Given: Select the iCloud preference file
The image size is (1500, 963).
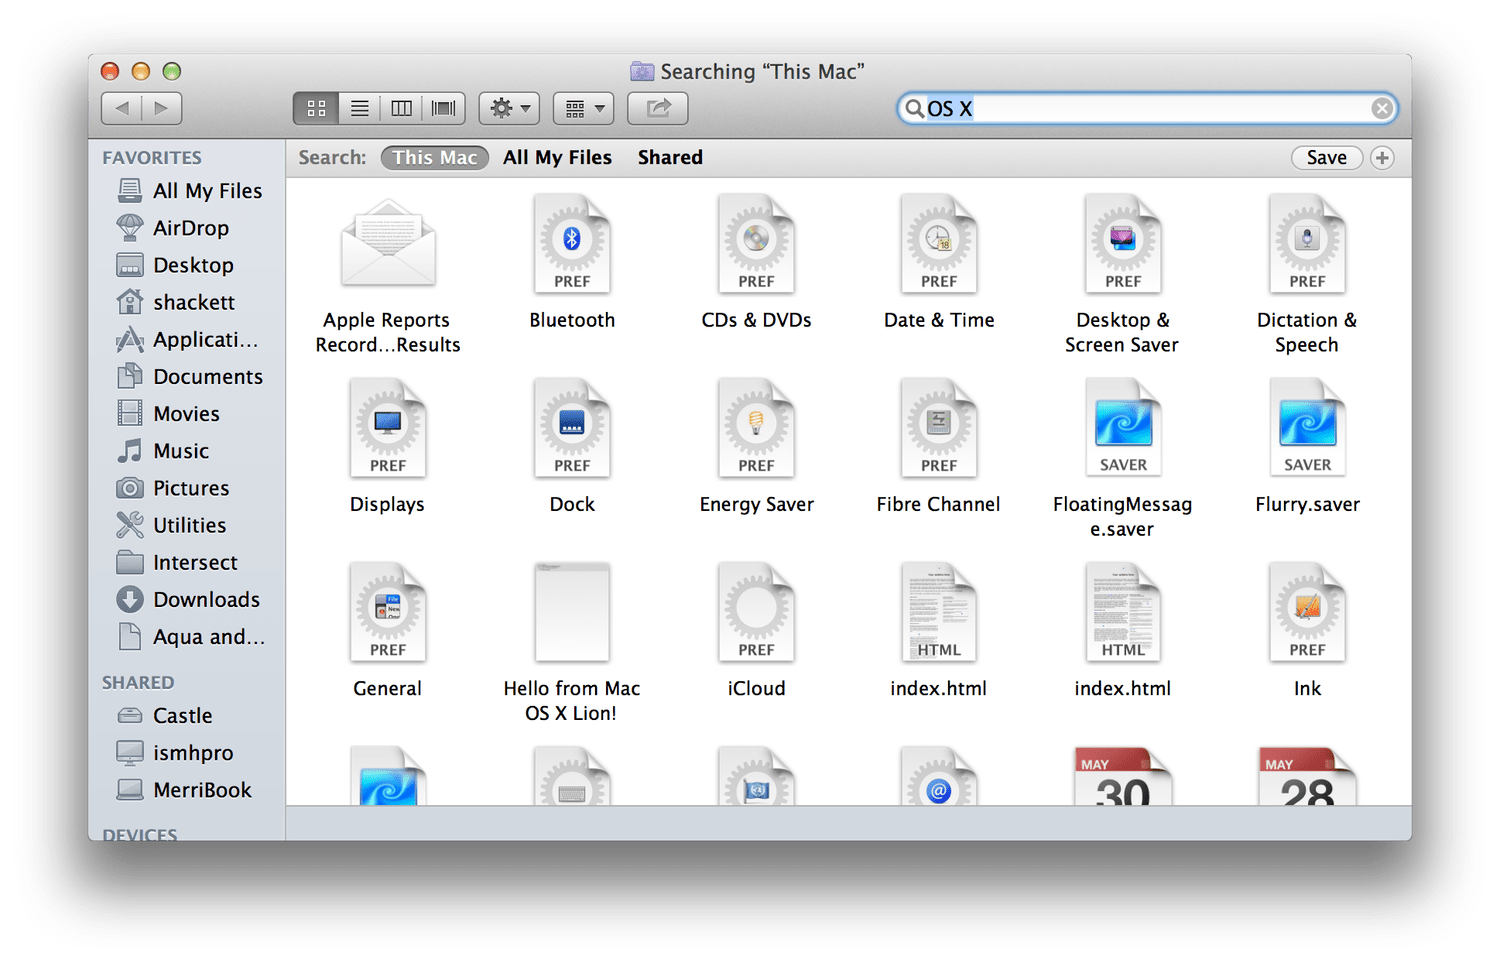Looking at the screenshot, I should pyautogui.click(x=756, y=631).
